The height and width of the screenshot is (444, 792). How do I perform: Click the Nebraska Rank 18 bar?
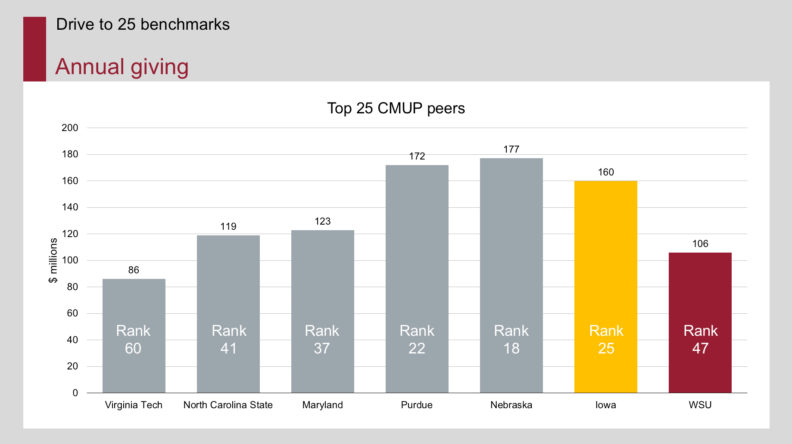pyautogui.click(x=511, y=275)
